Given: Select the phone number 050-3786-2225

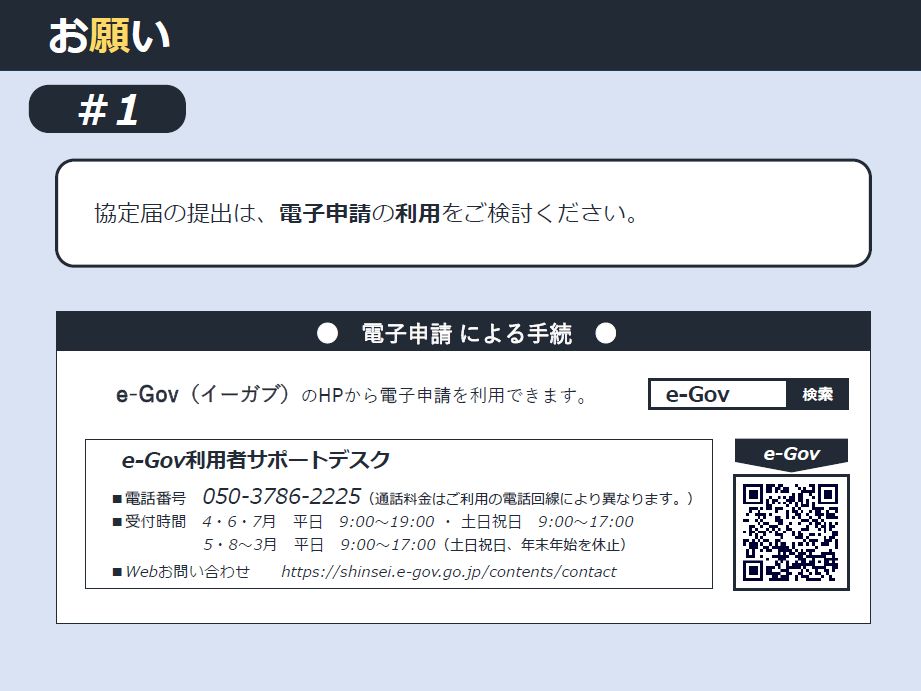Looking at the screenshot, I should click(x=281, y=497).
